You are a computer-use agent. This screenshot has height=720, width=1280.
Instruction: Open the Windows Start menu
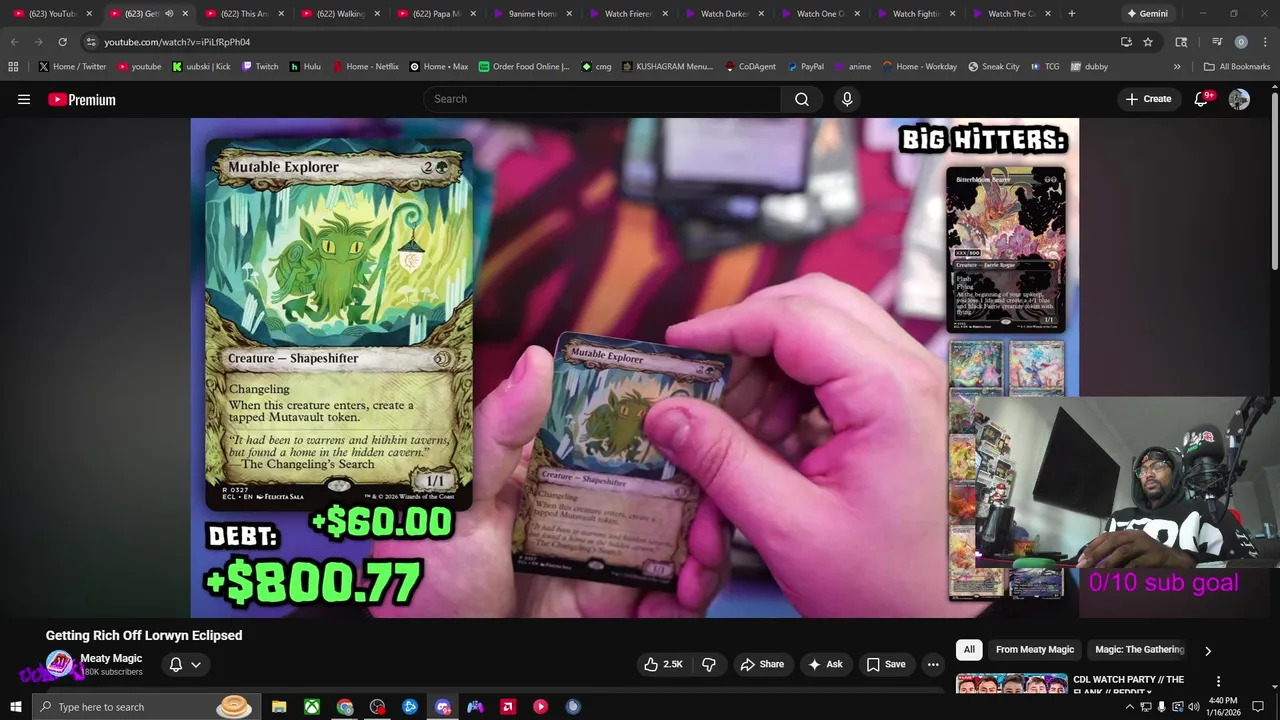15,707
